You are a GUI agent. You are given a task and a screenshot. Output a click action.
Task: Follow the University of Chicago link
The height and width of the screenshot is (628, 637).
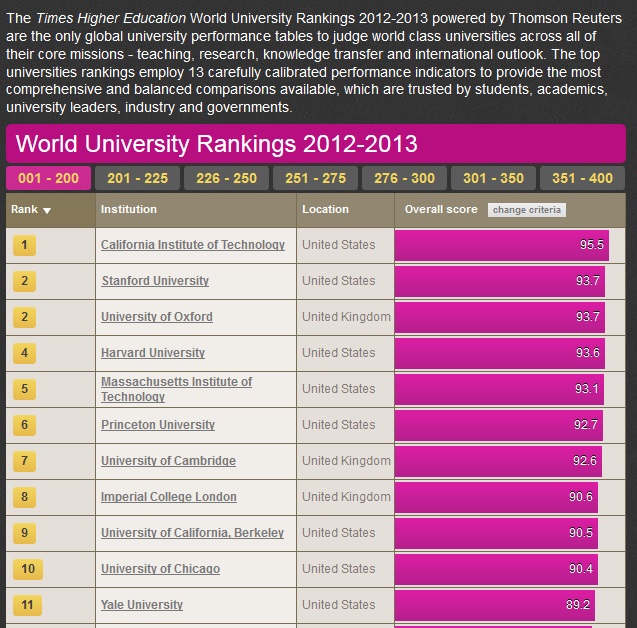pyautogui.click(x=160, y=569)
